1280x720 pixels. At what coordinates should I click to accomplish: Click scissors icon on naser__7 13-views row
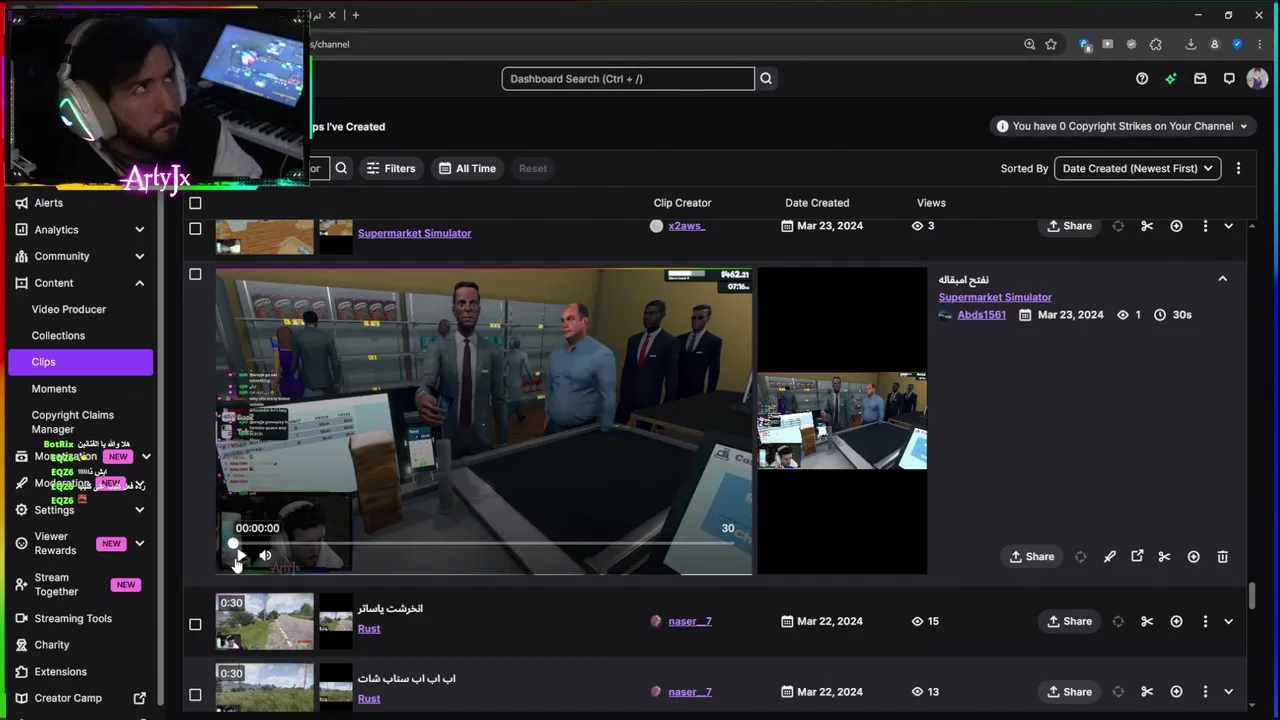pos(1147,692)
